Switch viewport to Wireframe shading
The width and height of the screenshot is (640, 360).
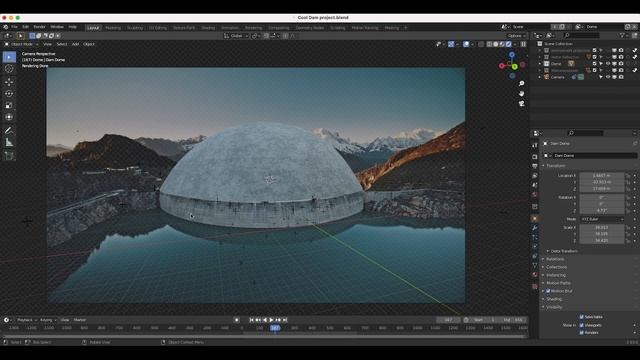(x=489, y=44)
